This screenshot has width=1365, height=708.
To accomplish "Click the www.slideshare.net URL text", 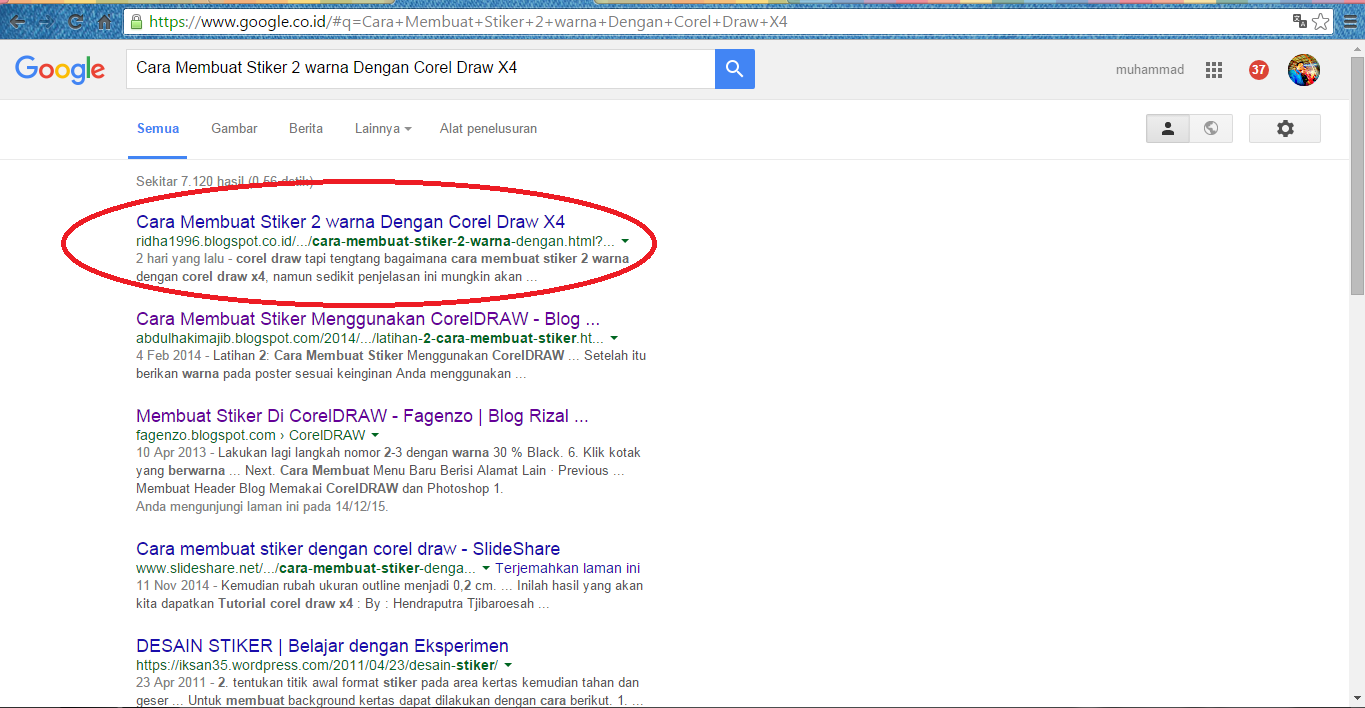I will [306, 568].
